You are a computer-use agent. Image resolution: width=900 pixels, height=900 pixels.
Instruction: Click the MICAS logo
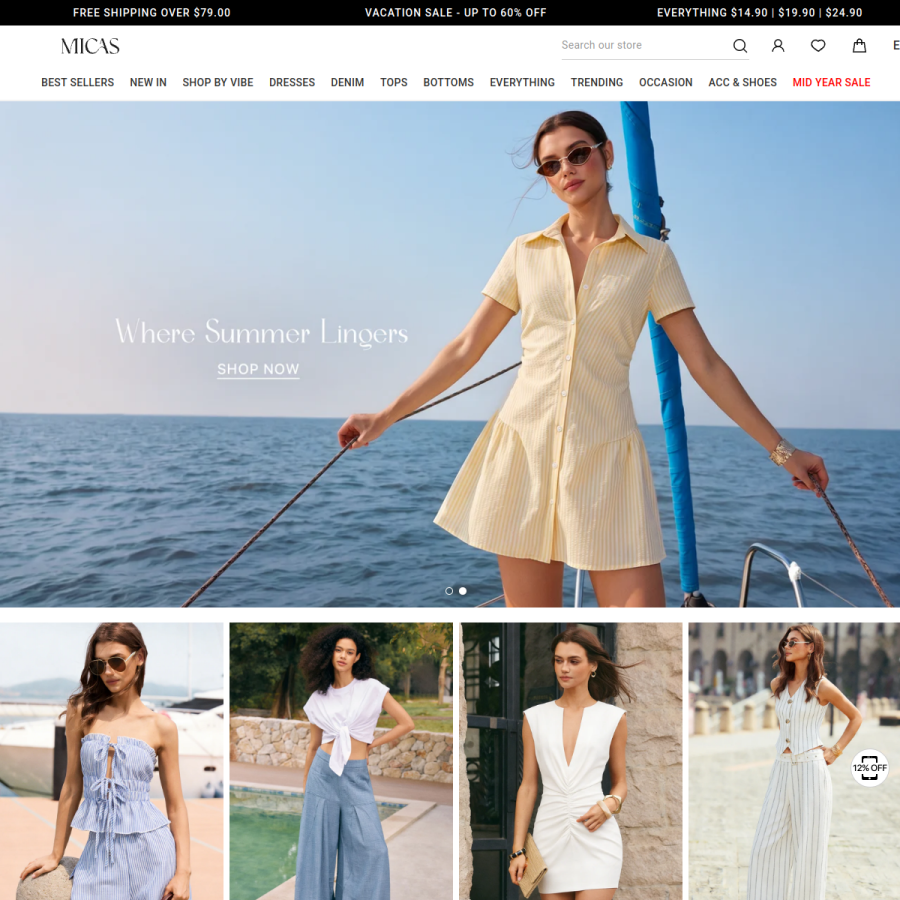tap(90, 46)
